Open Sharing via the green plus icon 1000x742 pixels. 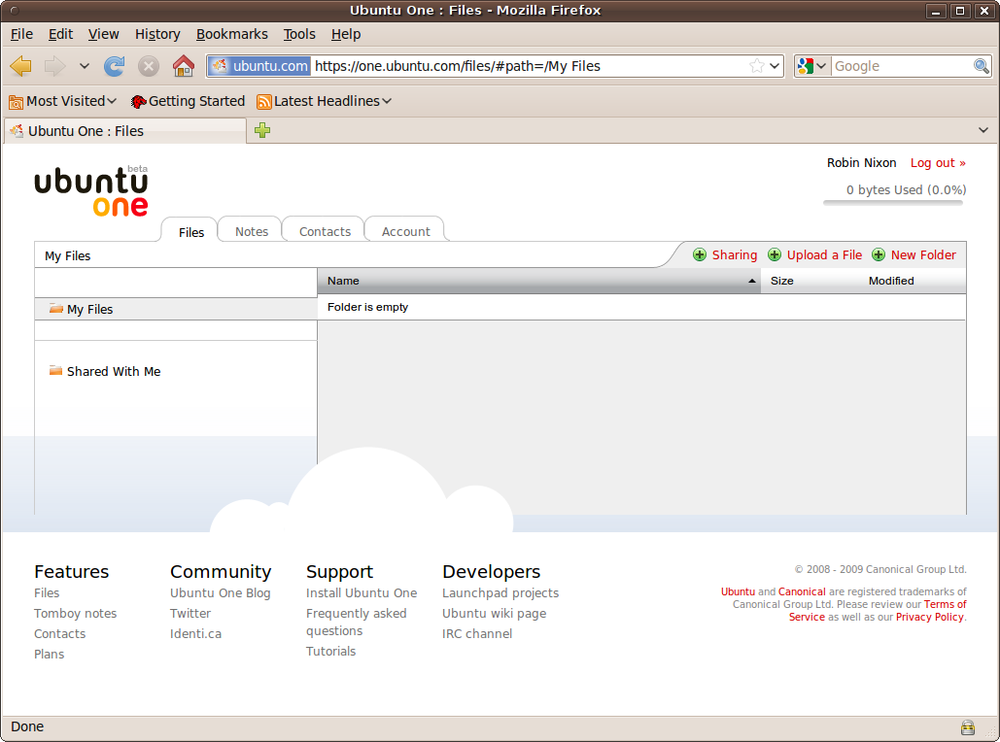point(700,255)
